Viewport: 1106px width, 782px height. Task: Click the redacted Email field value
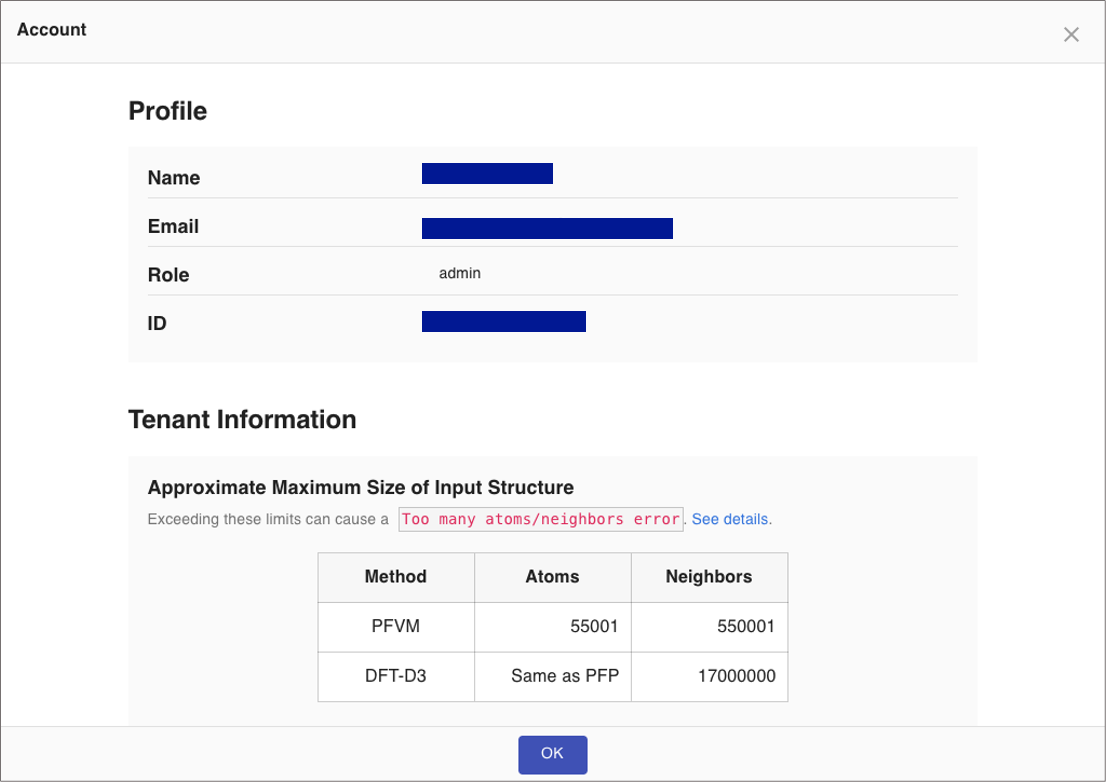click(x=547, y=229)
